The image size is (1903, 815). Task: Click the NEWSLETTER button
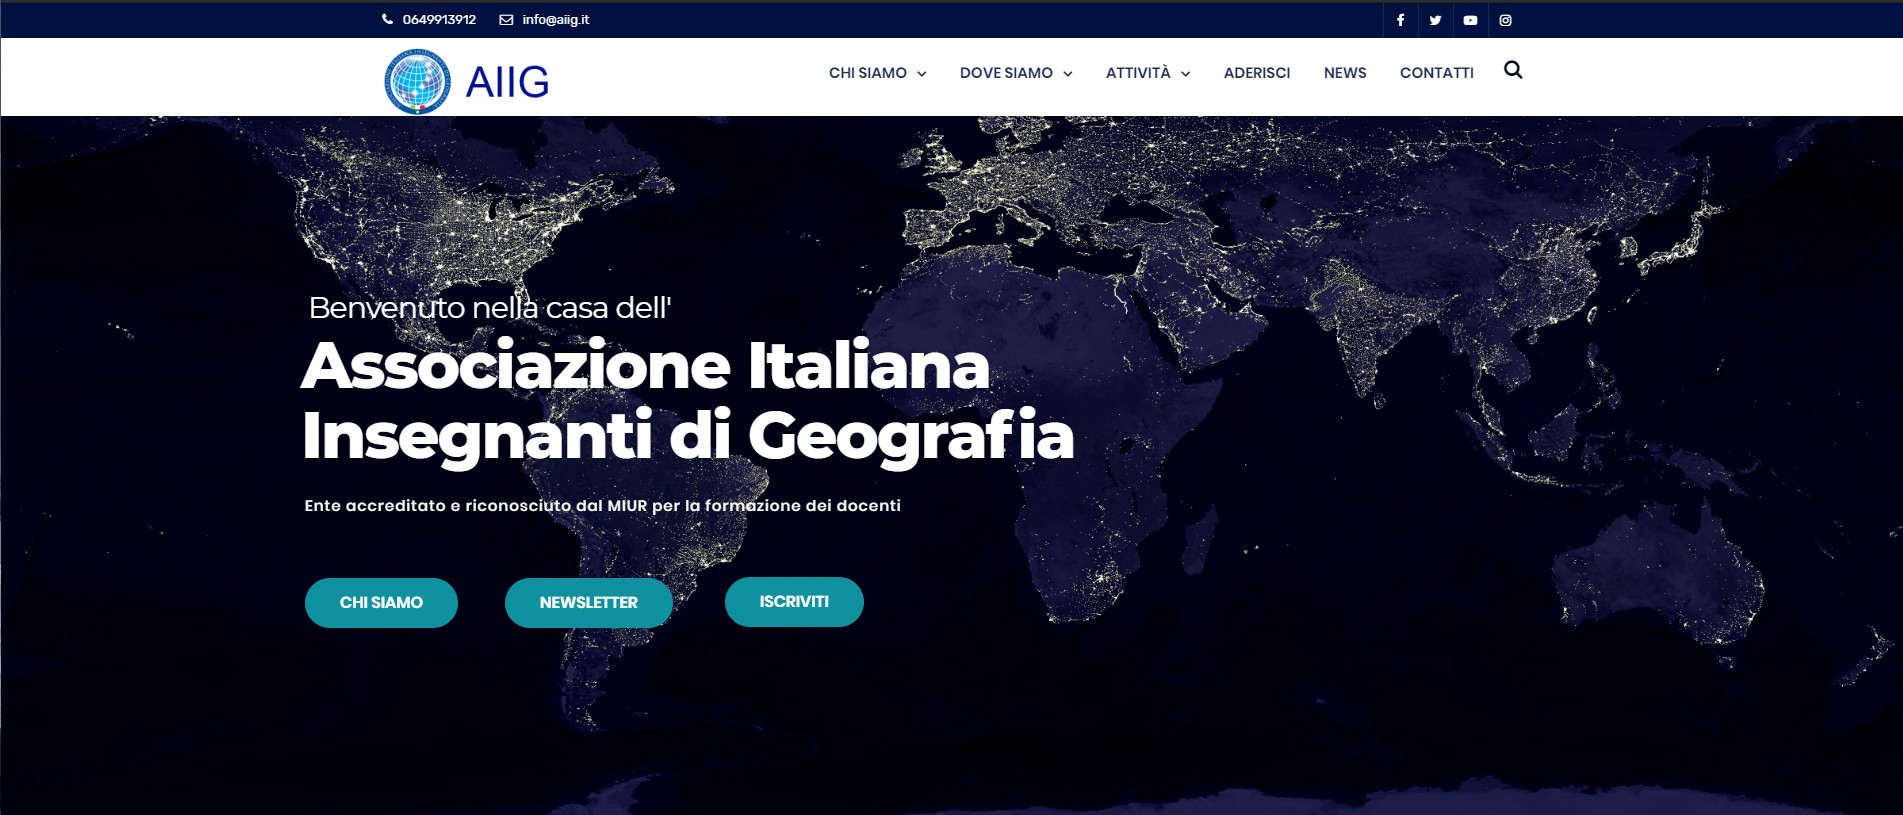point(588,603)
